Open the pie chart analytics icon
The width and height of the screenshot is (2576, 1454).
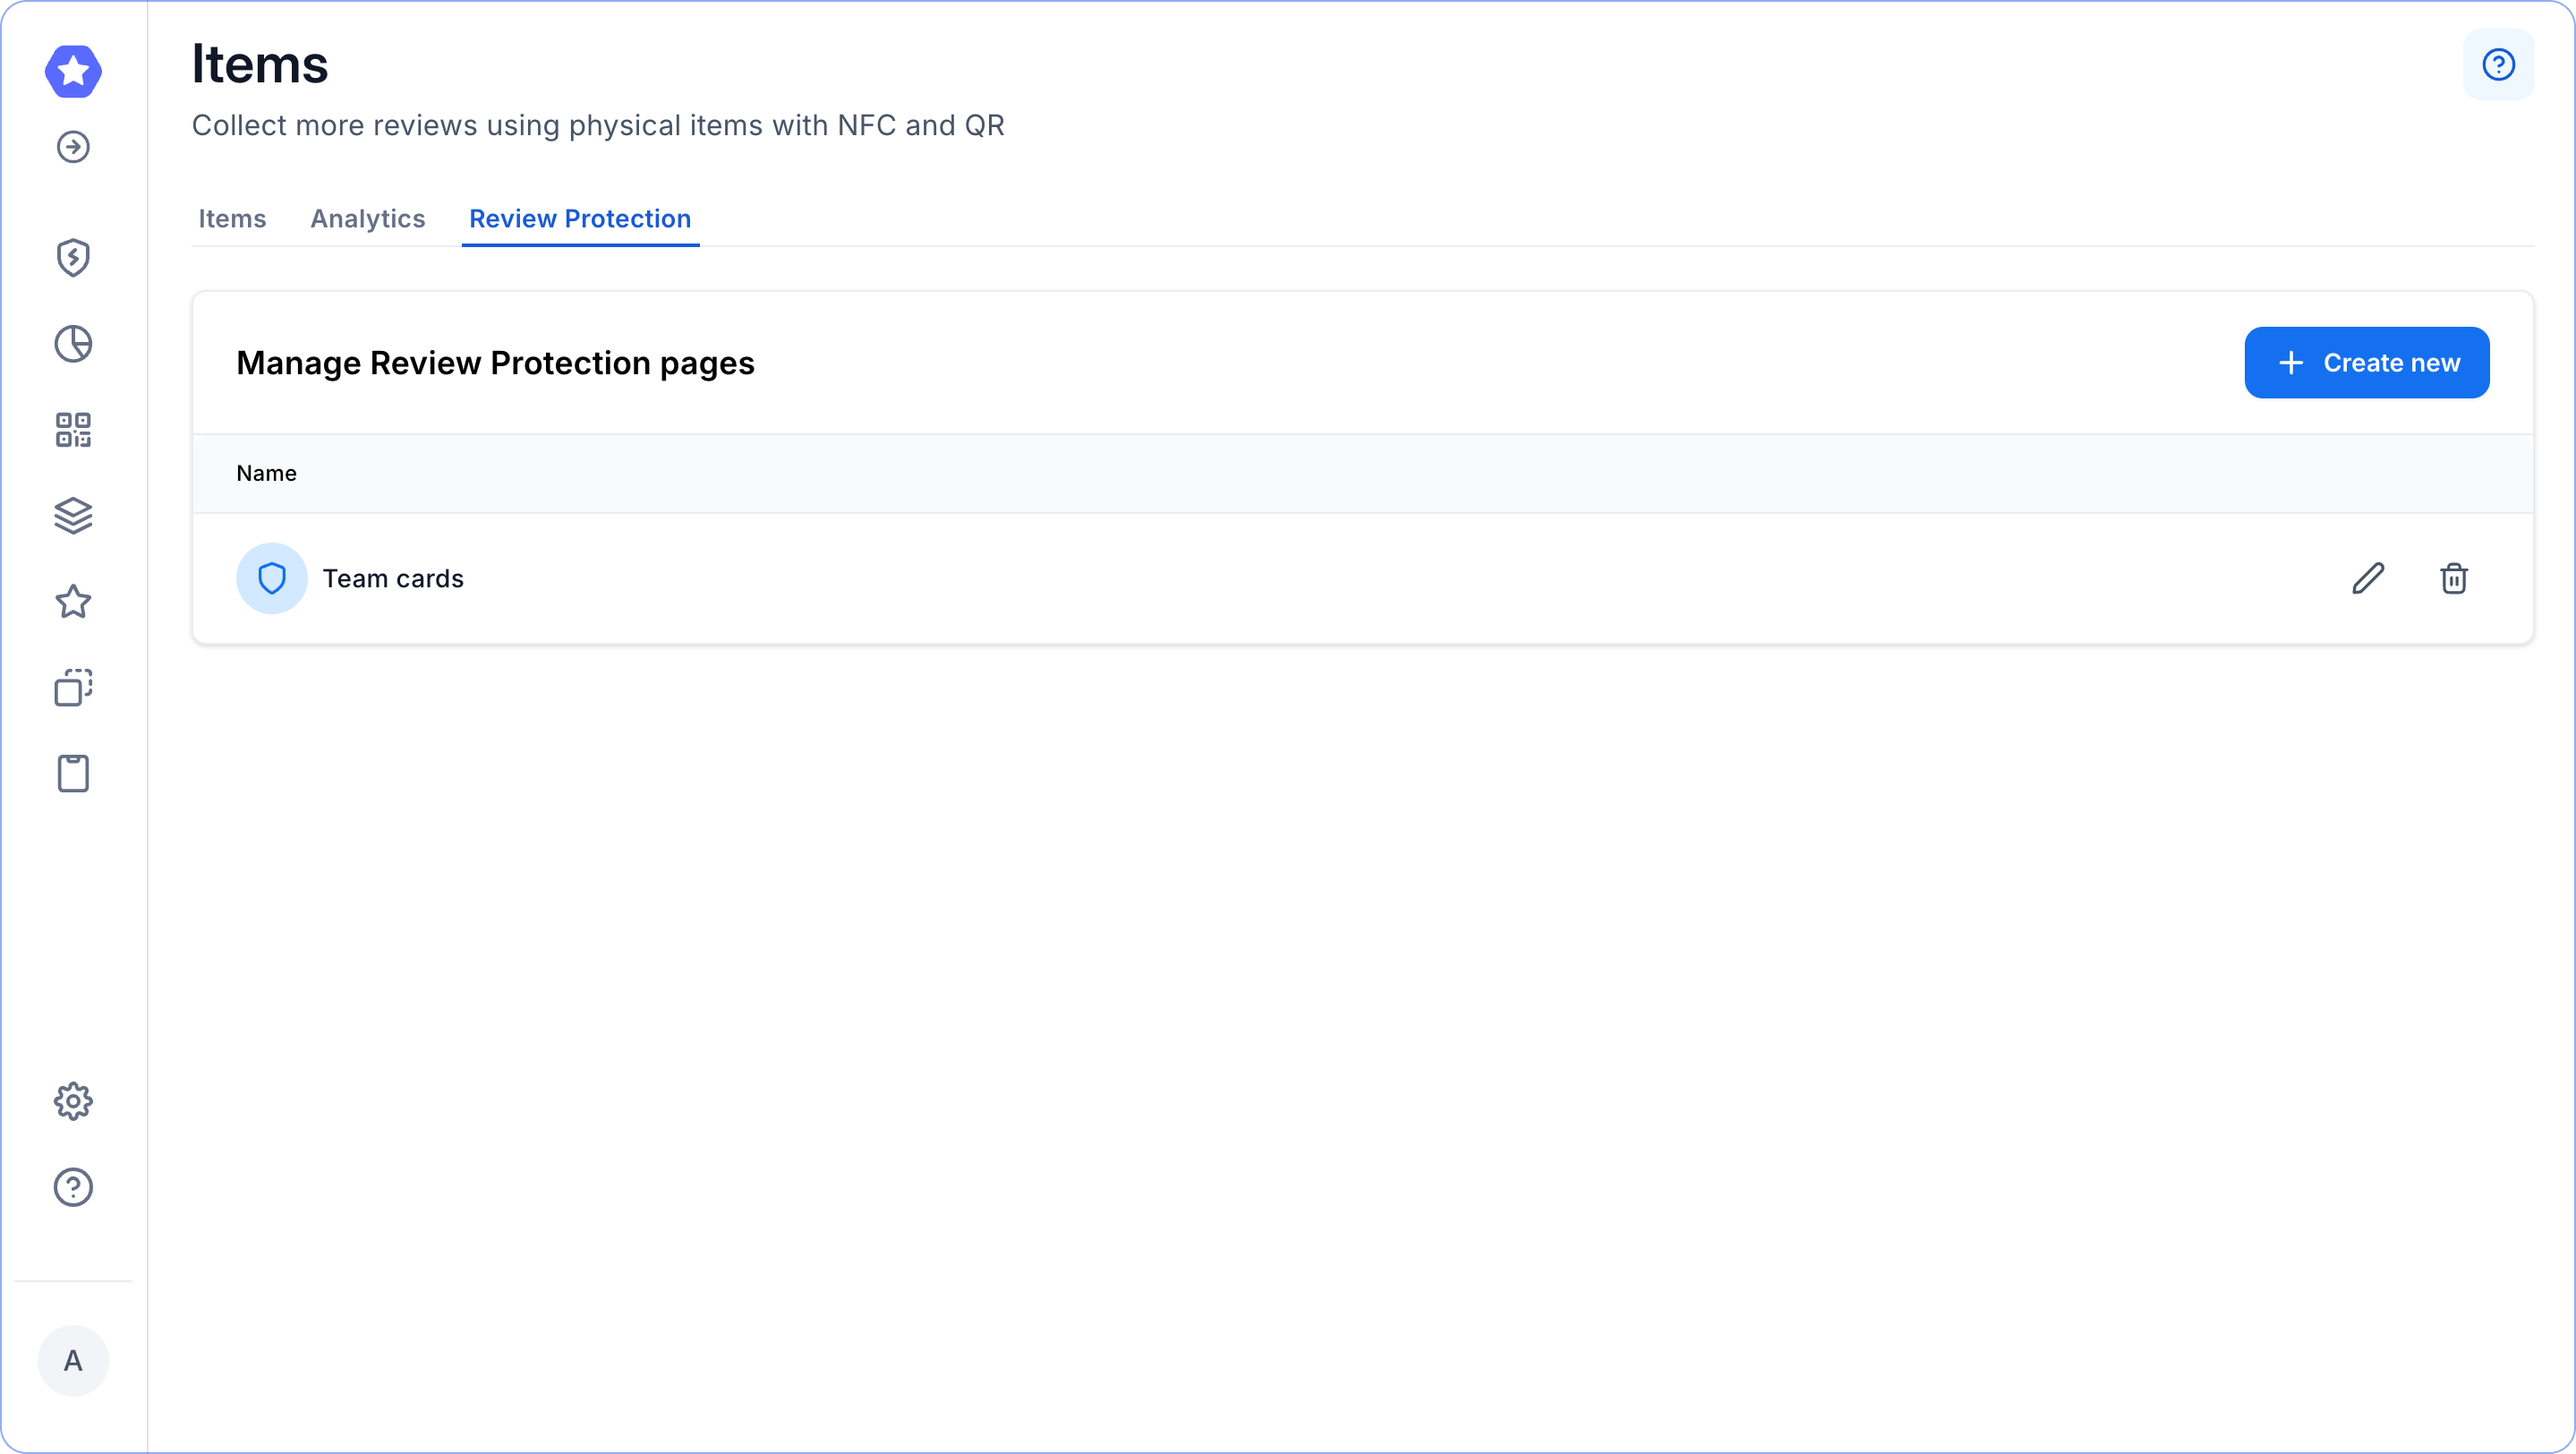73,344
